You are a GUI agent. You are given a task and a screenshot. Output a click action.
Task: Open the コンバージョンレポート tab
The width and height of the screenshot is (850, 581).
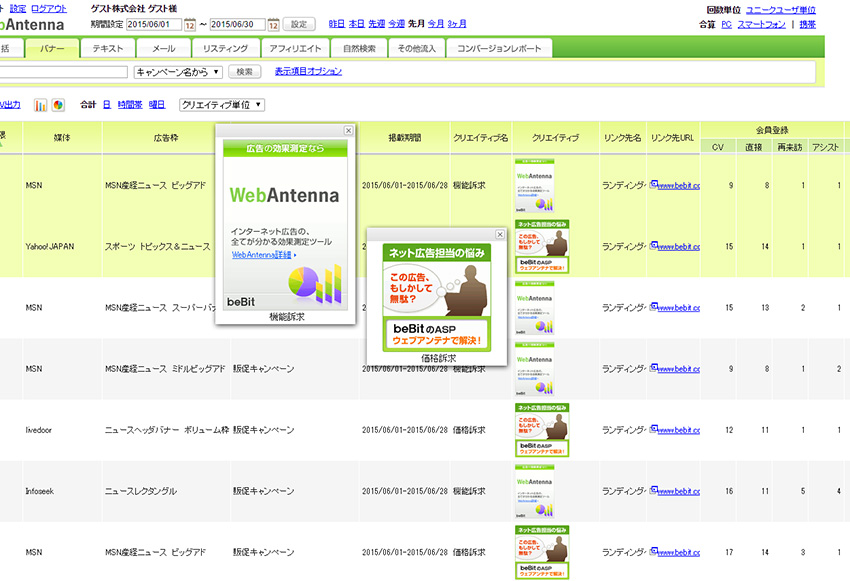498,48
